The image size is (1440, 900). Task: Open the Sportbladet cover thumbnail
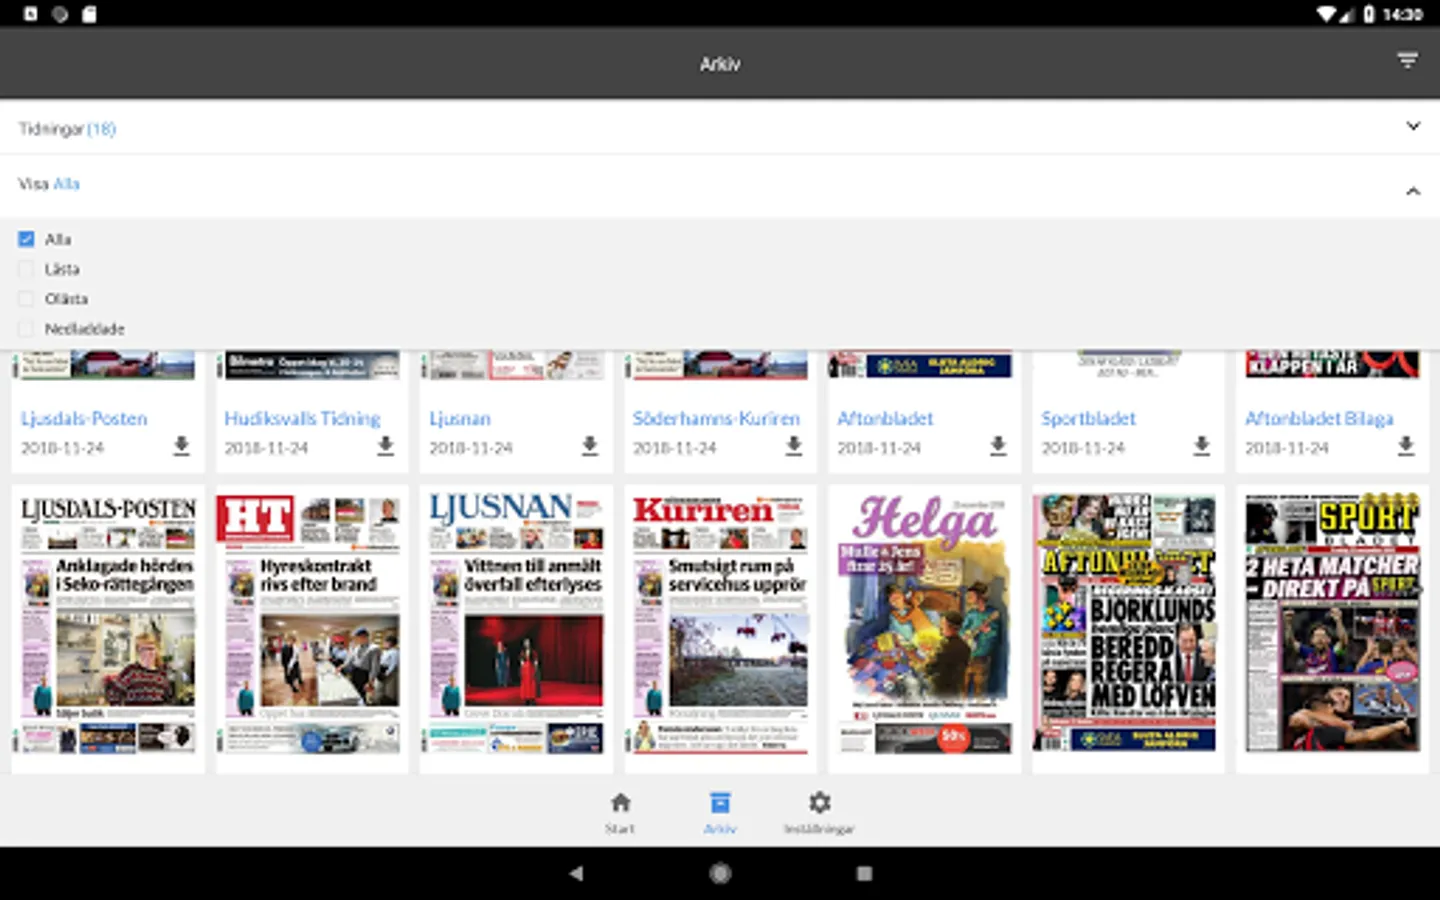(x=1332, y=623)
